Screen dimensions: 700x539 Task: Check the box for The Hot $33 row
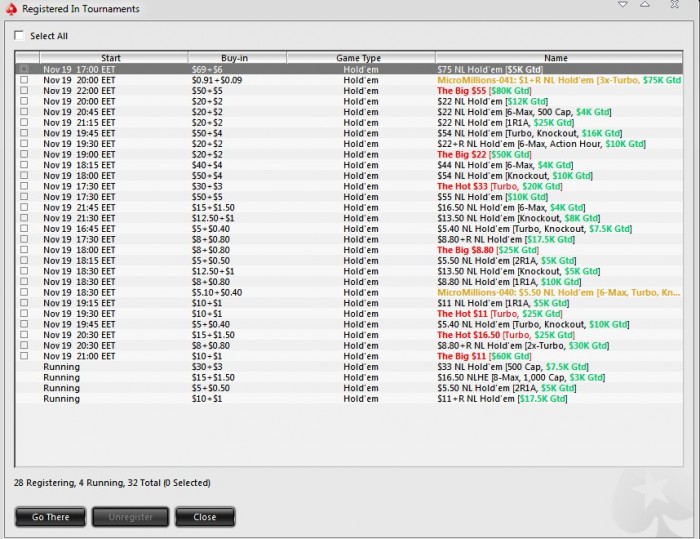[24, 186]
